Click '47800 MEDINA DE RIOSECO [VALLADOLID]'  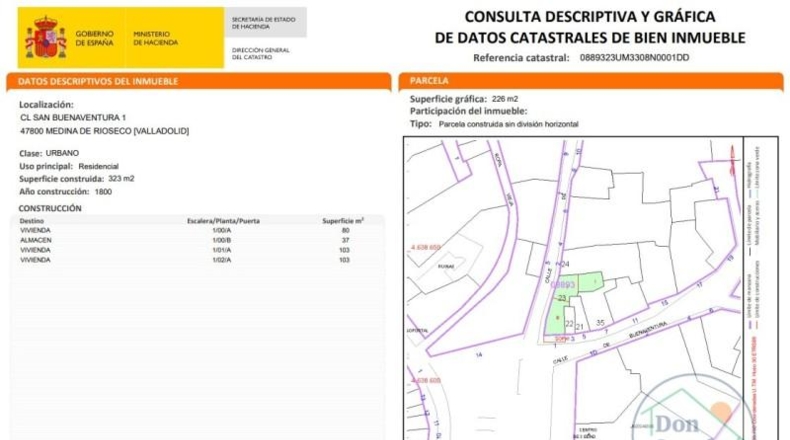pos(104,131)
